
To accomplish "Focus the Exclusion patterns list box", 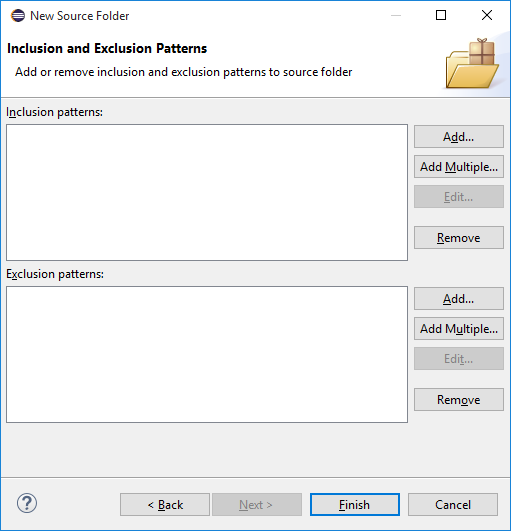I will (207, 354).
